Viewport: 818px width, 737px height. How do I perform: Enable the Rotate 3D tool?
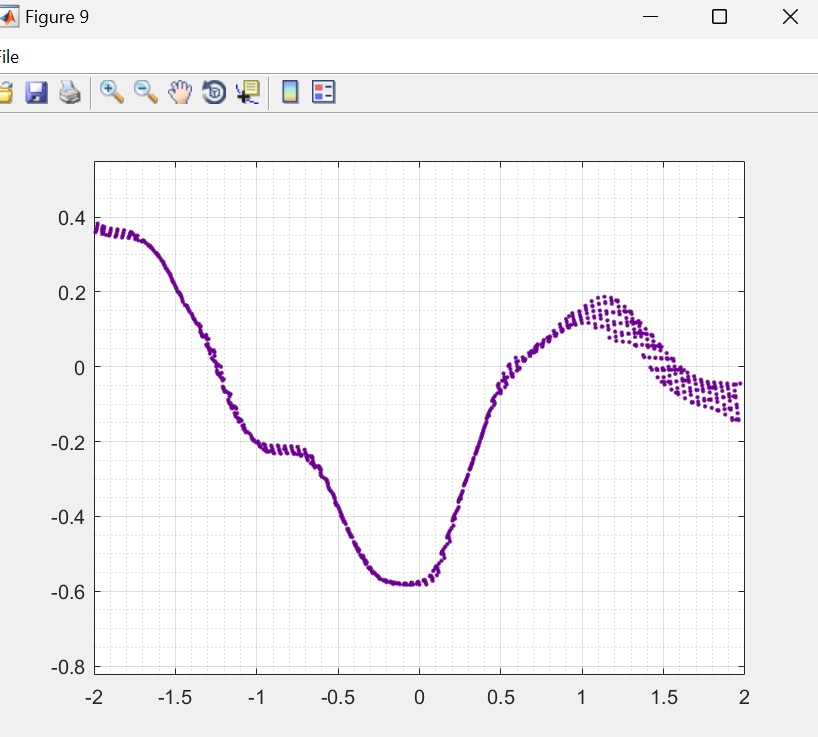[x=213, y=93]
